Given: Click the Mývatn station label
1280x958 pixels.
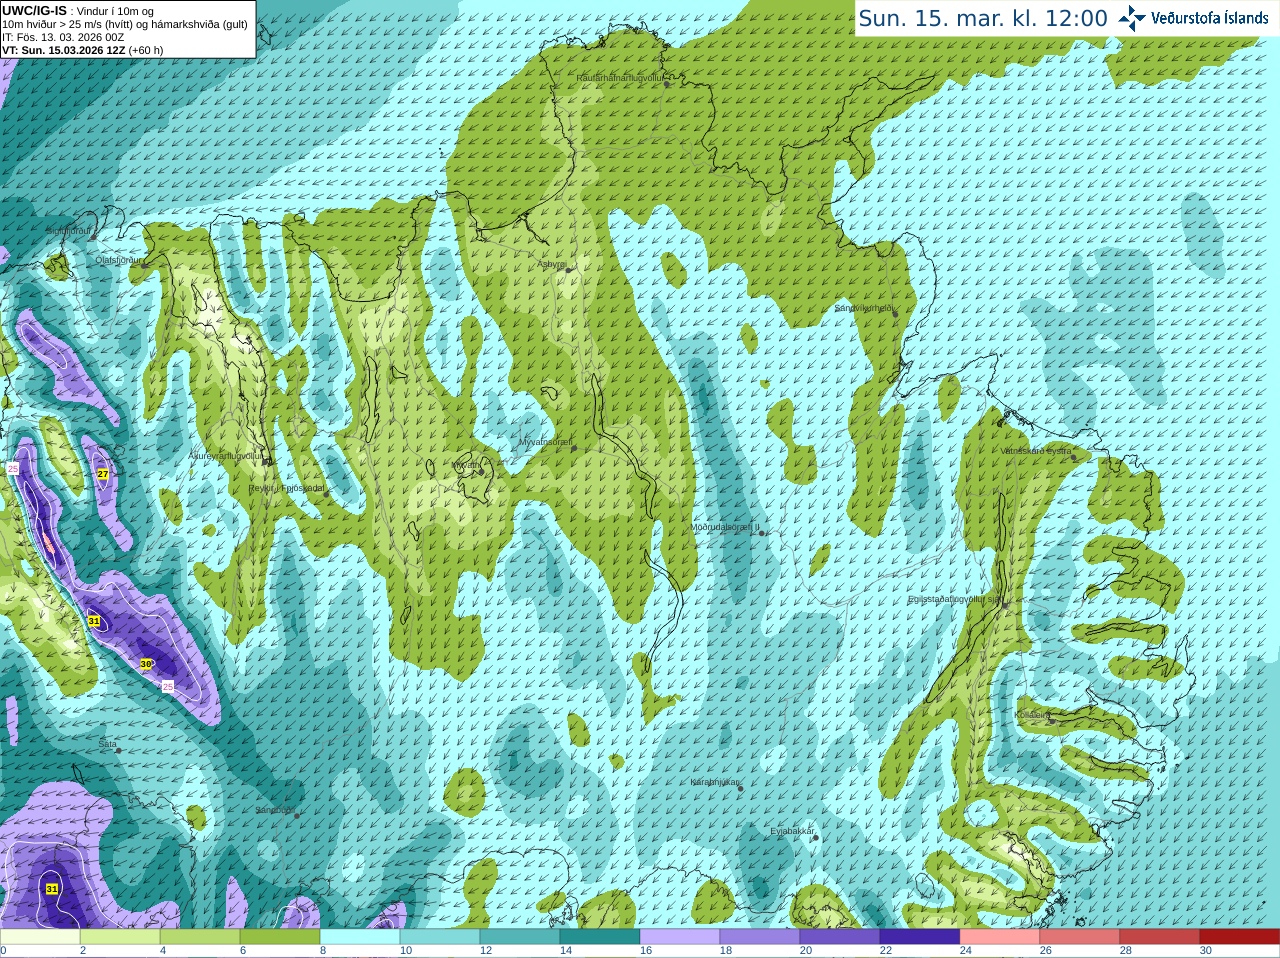Looking at the screenshot, I should [x=464, y=465].
